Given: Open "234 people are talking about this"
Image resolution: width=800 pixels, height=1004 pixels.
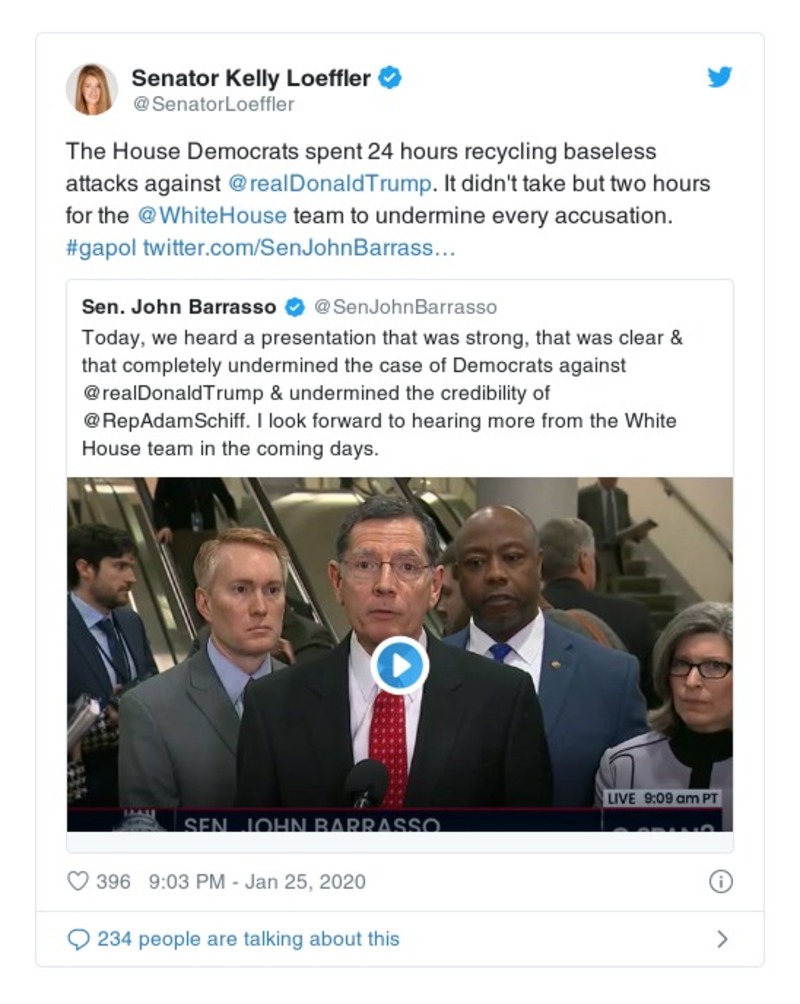Looking at the screenshot, I should (x=248, y=939).
